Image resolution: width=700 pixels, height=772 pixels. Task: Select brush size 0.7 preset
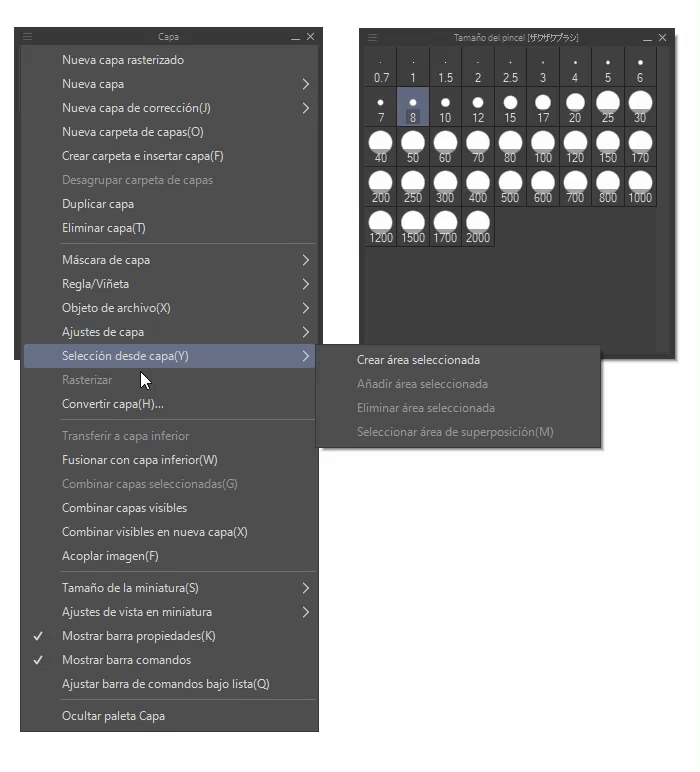pos(381,67)
